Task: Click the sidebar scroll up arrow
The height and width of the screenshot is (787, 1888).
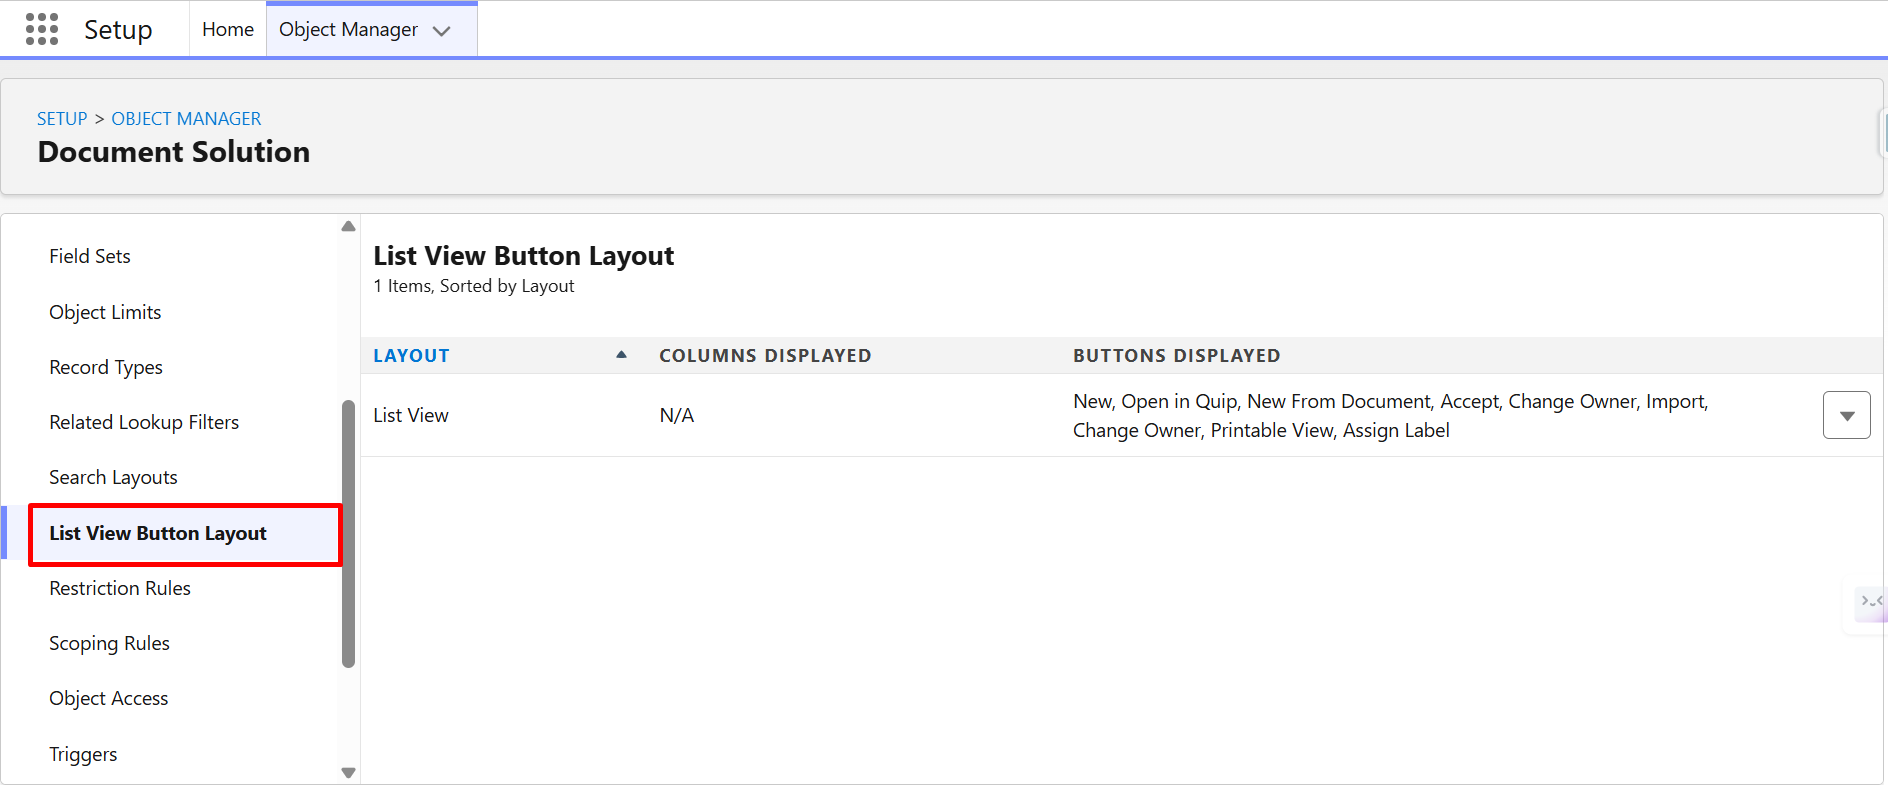Action: click(348, 227)
